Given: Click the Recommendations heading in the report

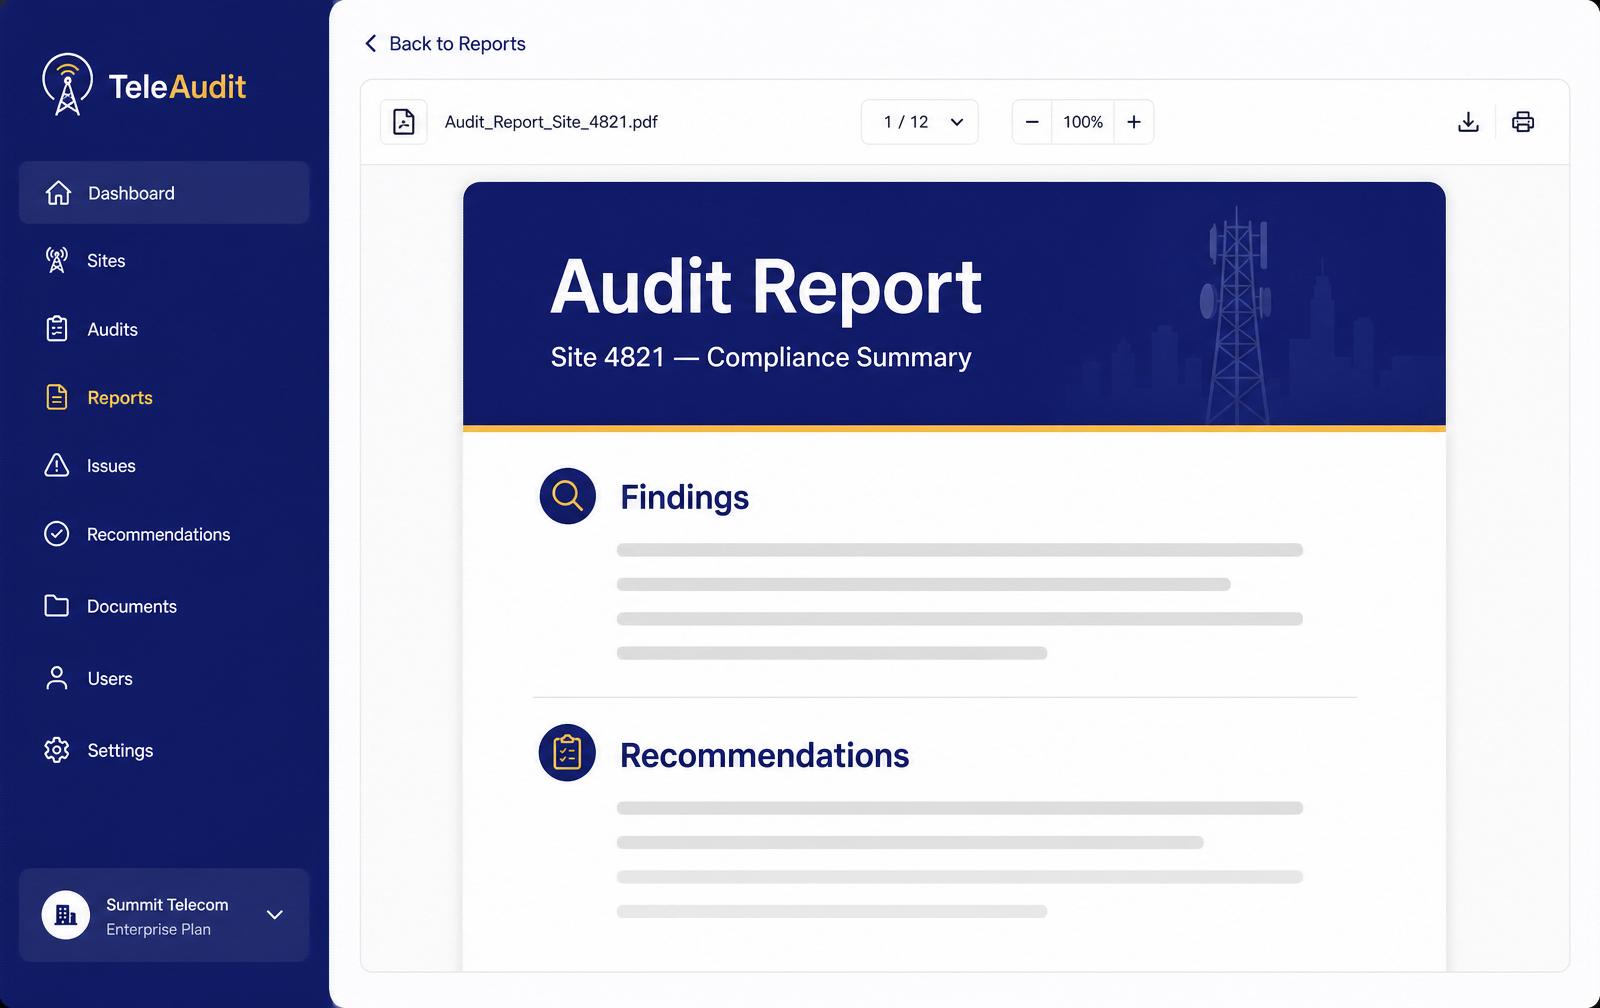Looking at the screenshot, I should click(764, 755).
